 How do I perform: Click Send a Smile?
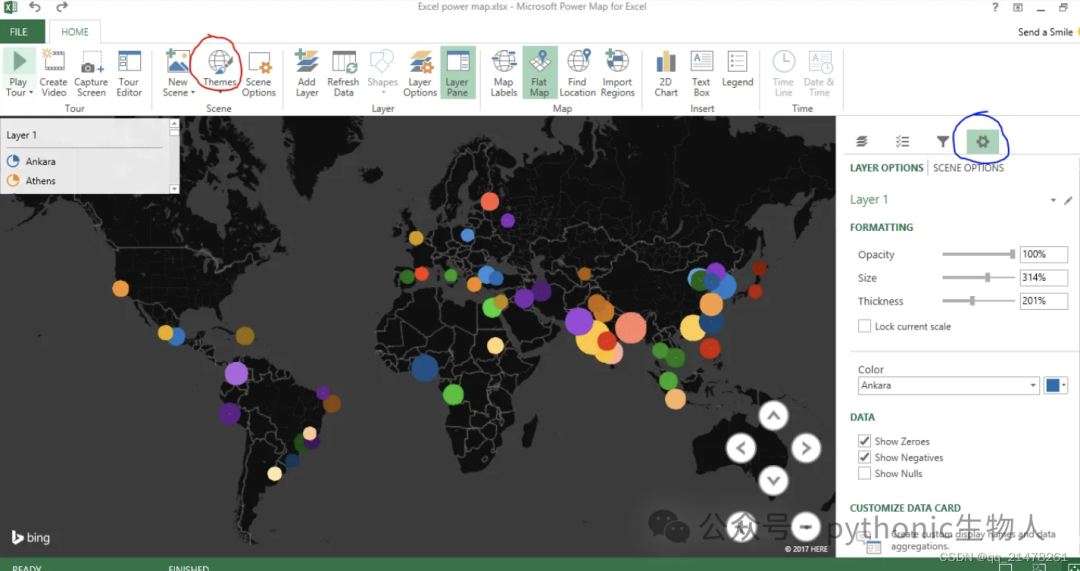1045,32
